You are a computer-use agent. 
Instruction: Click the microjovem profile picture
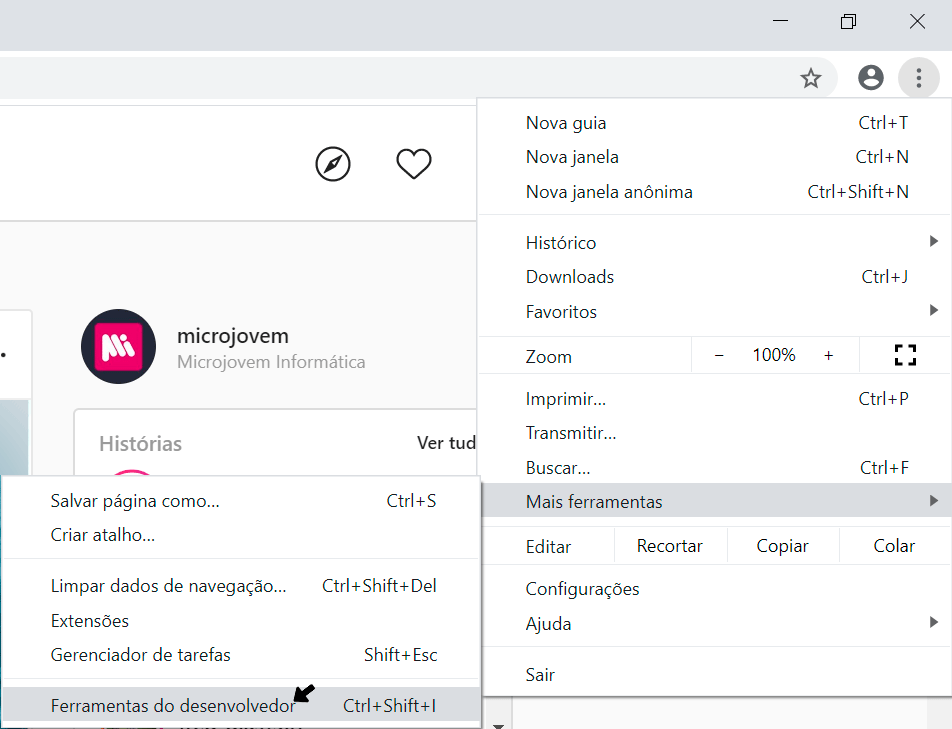118,347
